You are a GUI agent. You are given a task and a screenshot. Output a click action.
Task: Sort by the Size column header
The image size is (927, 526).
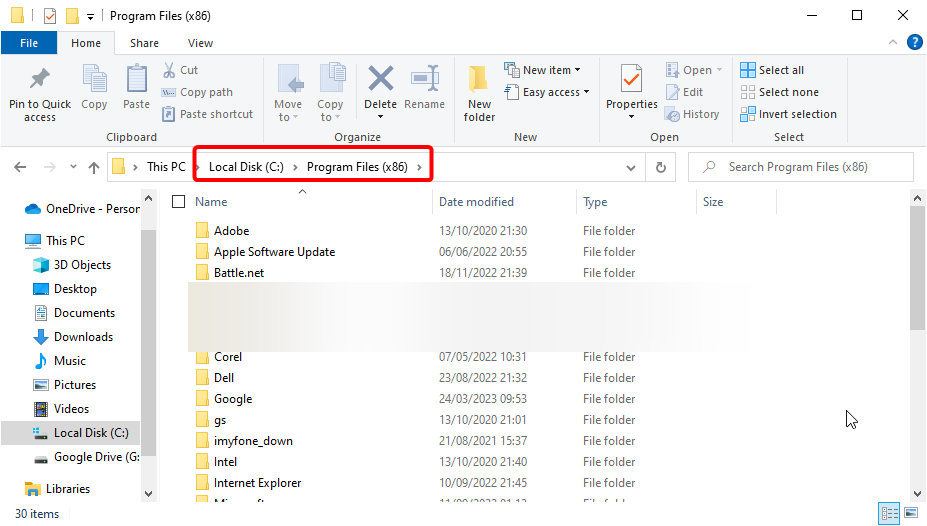tap(713, 202)
